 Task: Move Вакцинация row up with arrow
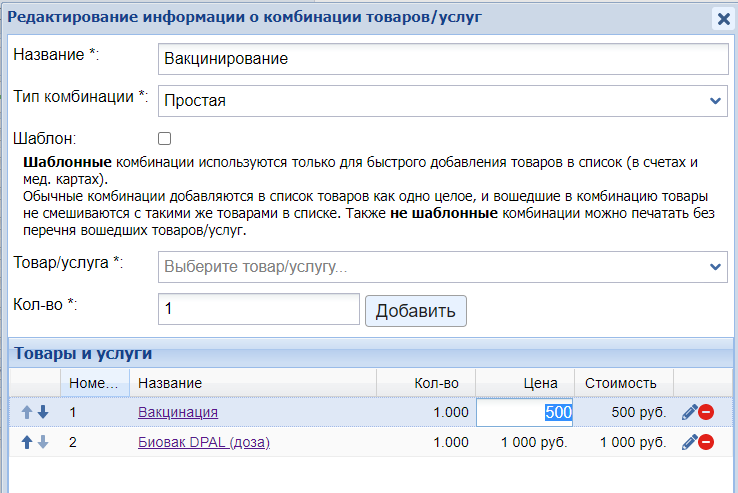click(27, 412)
